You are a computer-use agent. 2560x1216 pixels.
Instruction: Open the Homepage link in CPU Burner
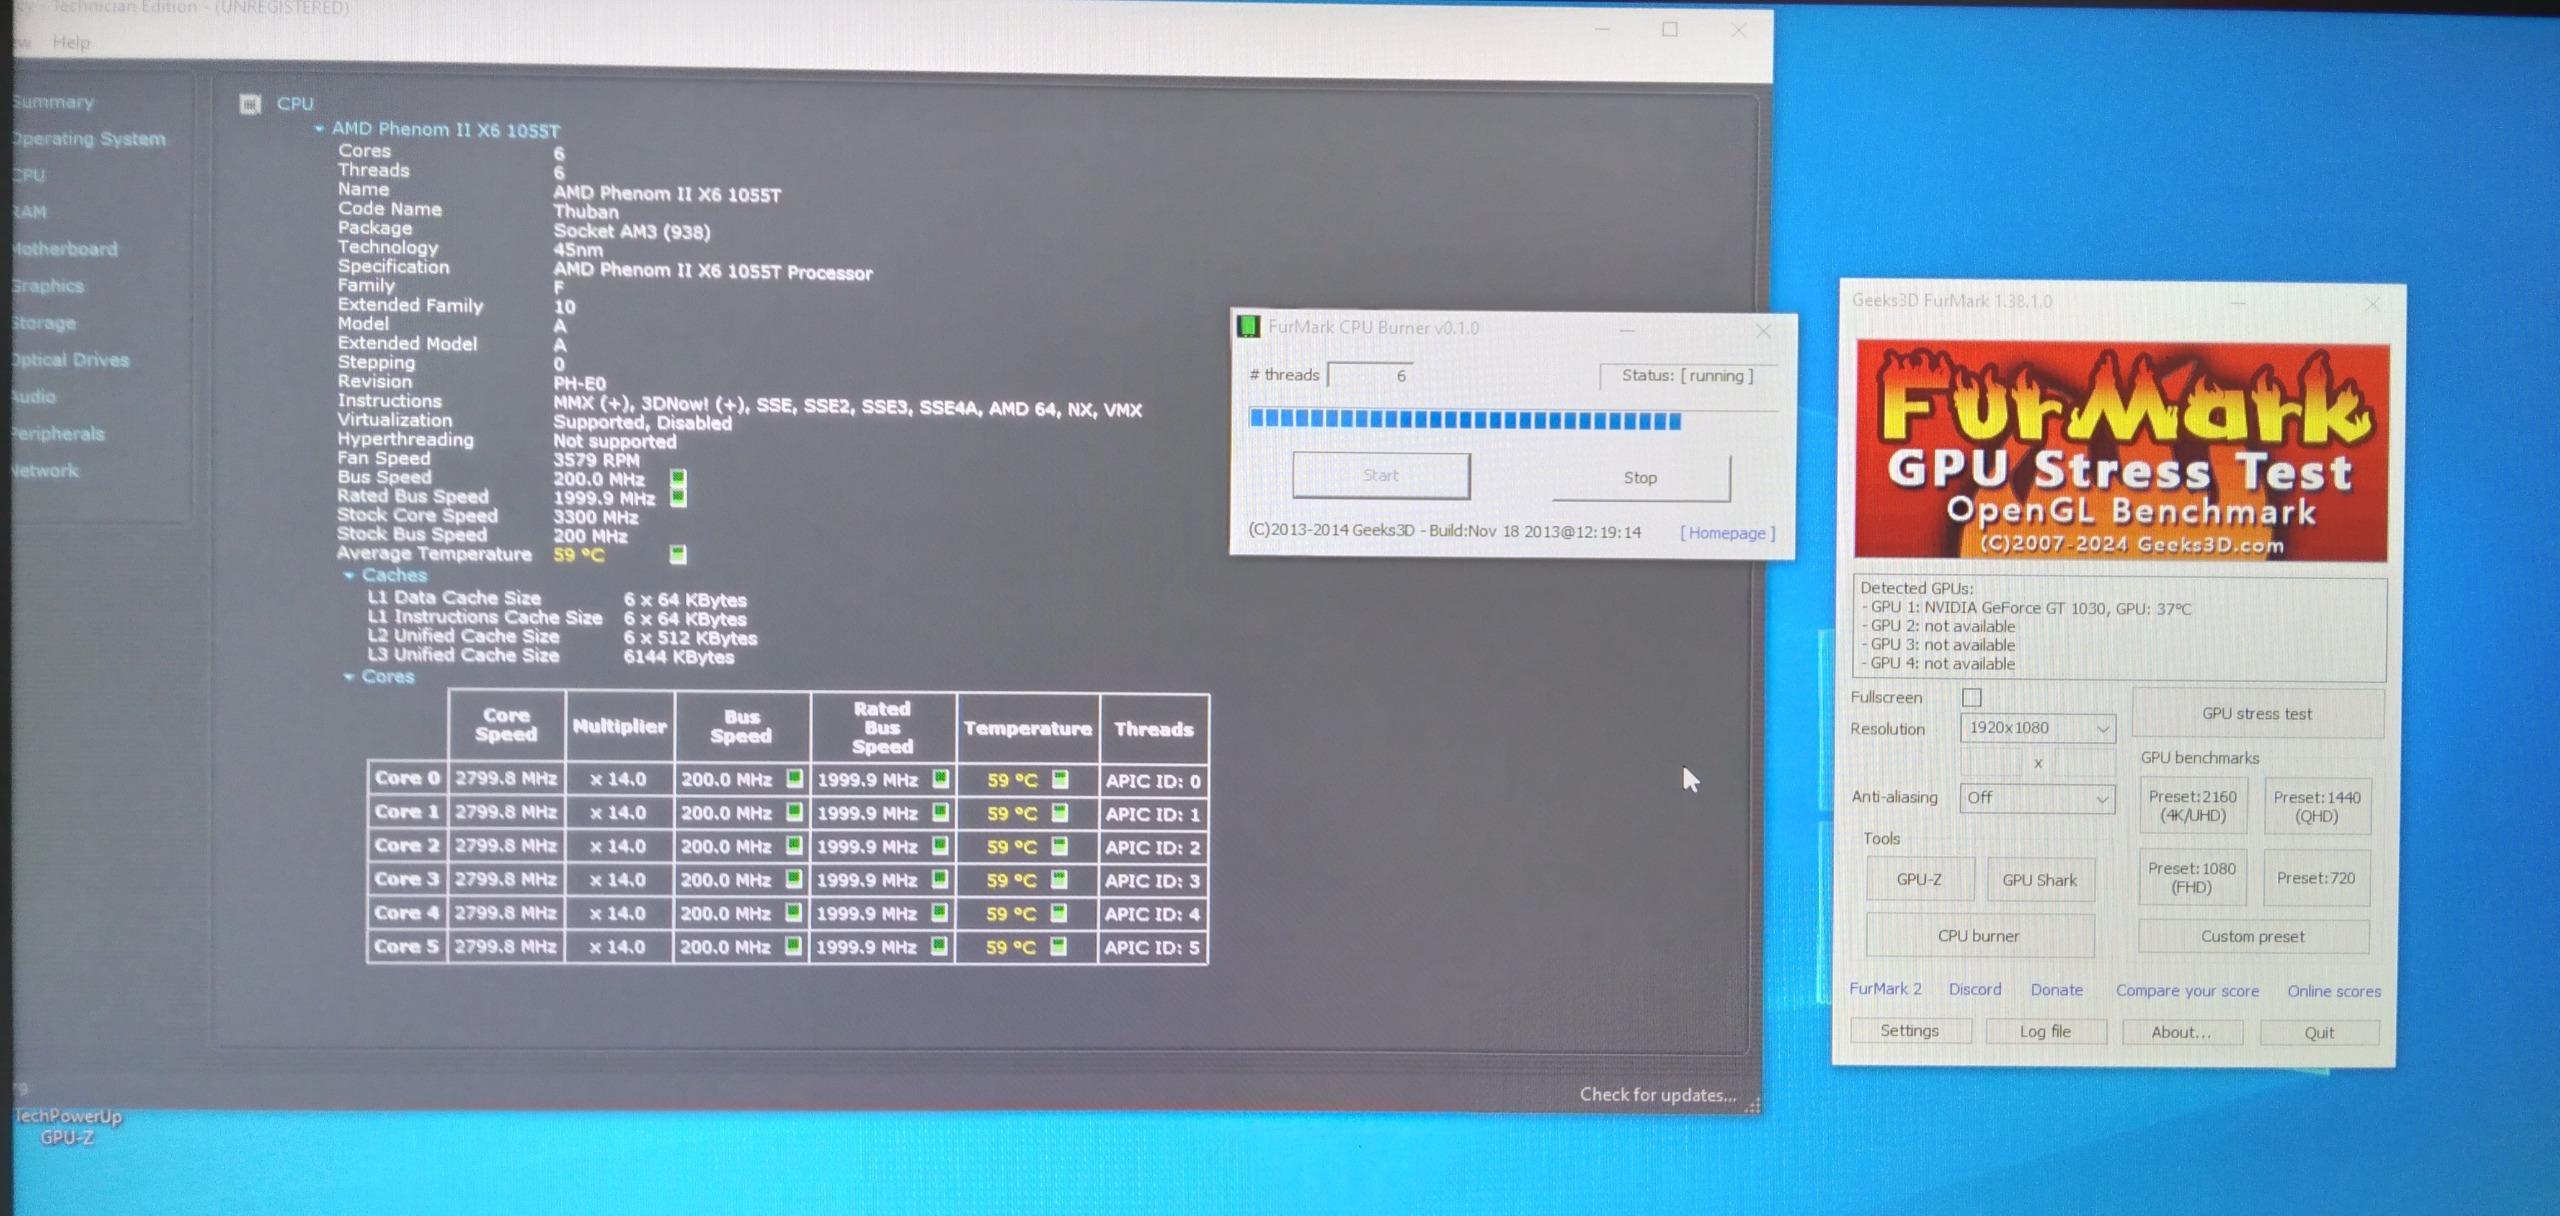click(1728, 533)
